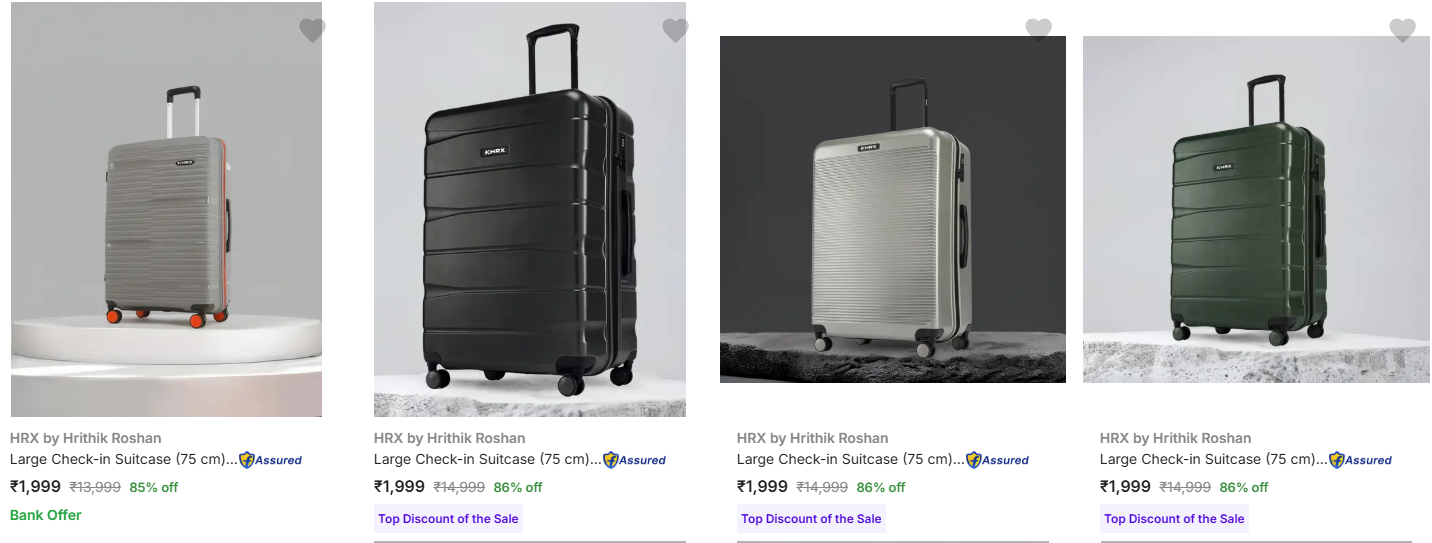The image size is (1432, 543).
Task: Favorite the silver suitcase with heart icon
Action: click(1038, 30)
